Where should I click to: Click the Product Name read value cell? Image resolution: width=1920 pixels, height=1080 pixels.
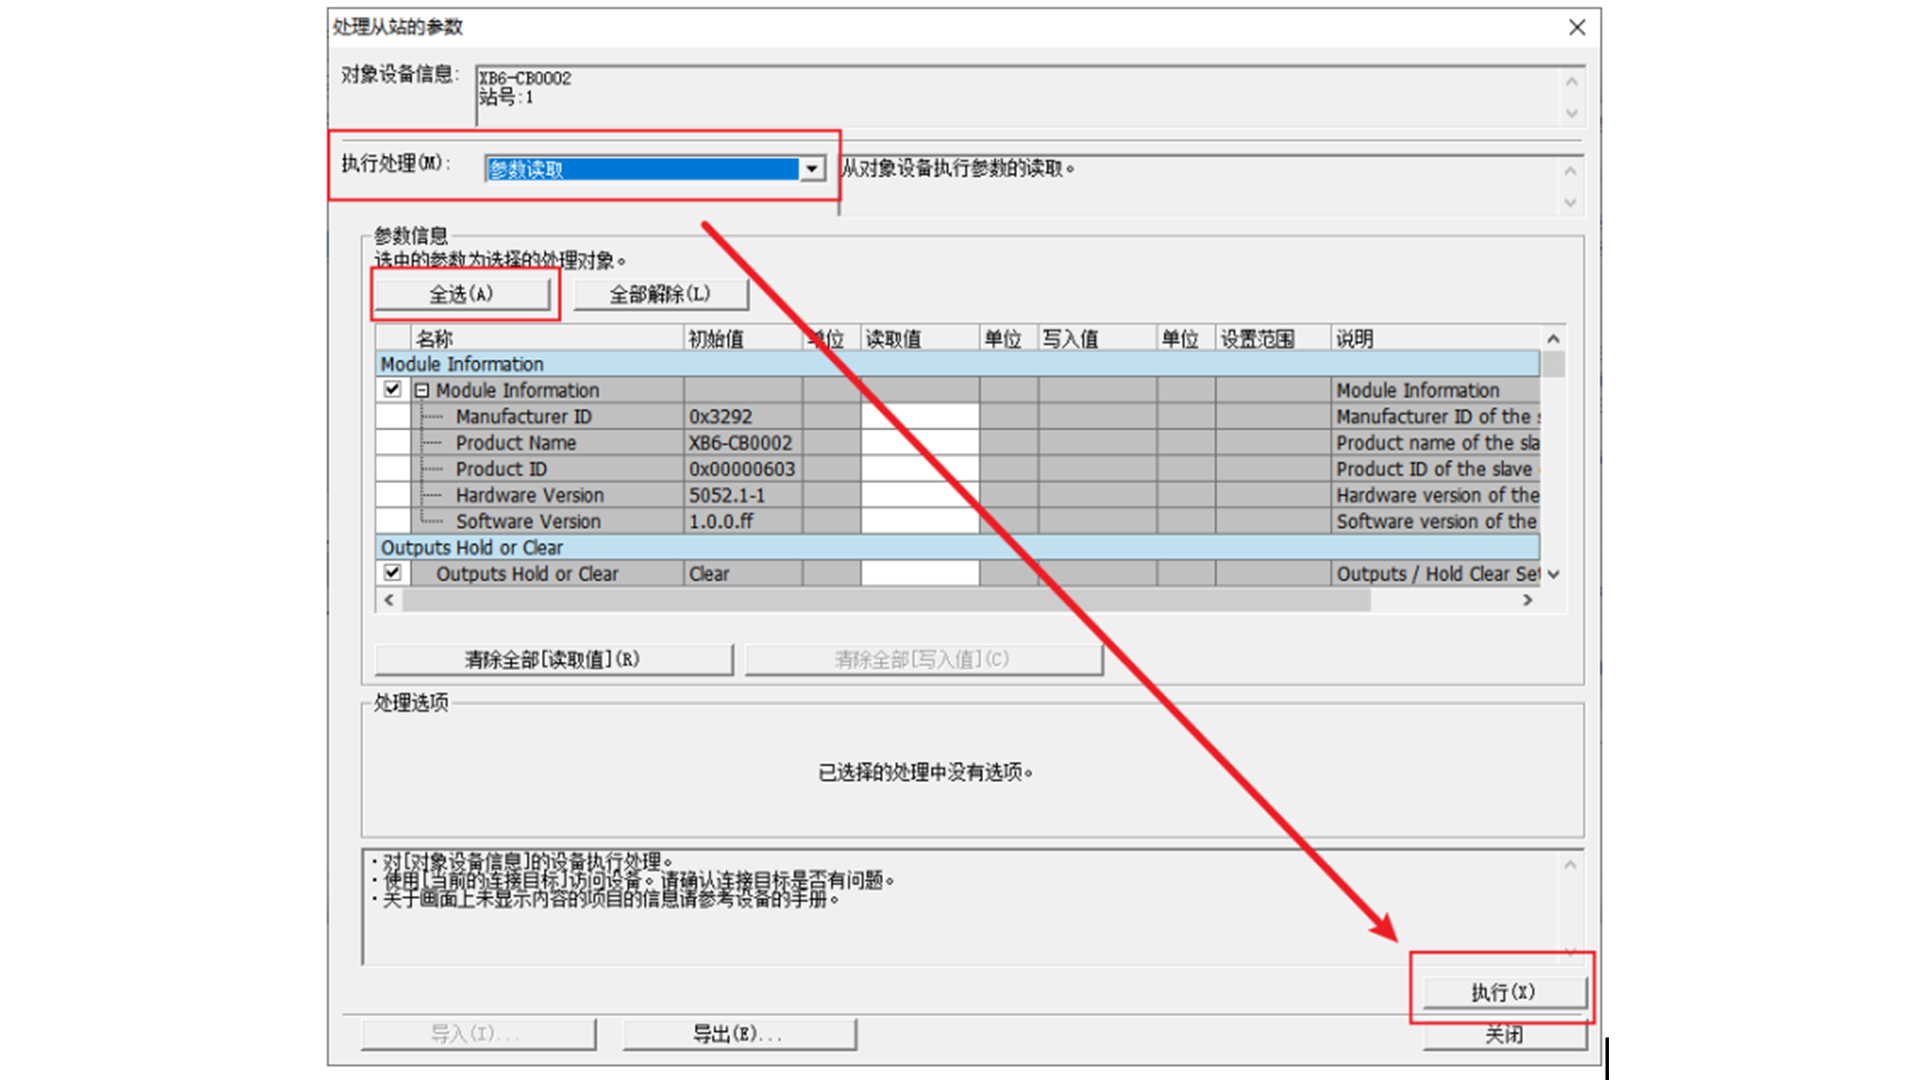(x=920, y=442)
